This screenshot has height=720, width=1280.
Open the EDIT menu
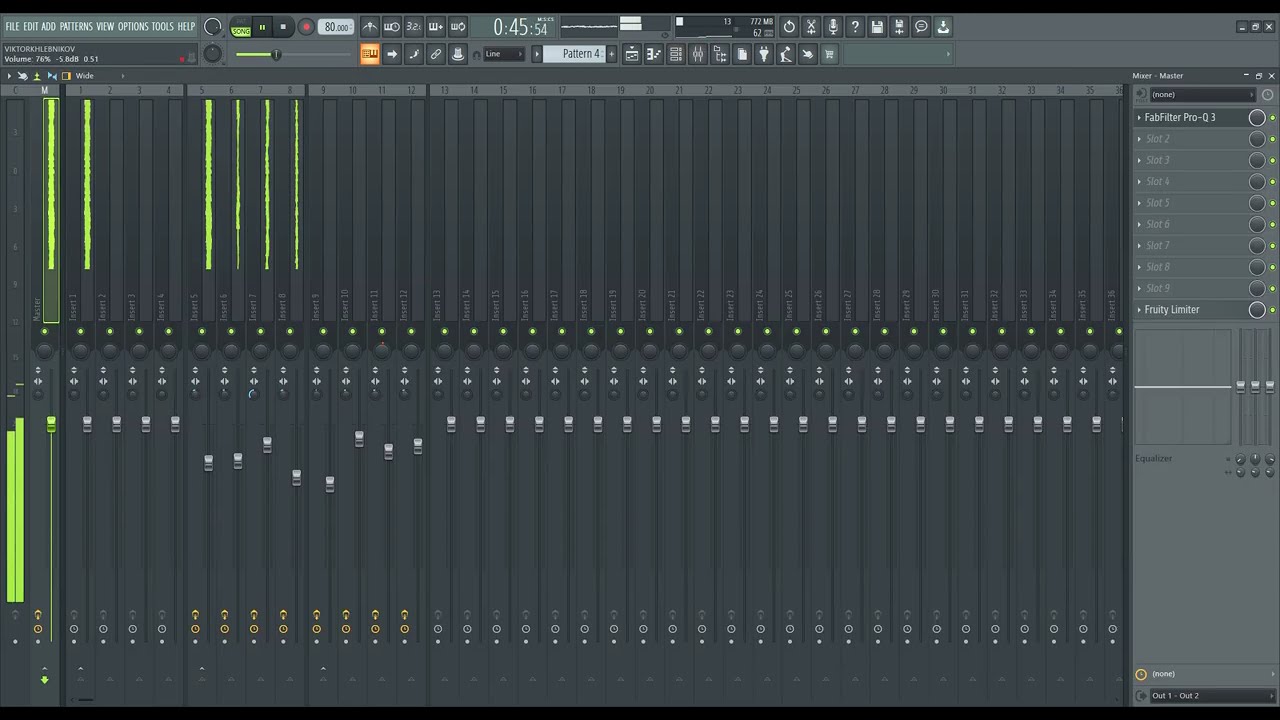(x=31, y=27)
